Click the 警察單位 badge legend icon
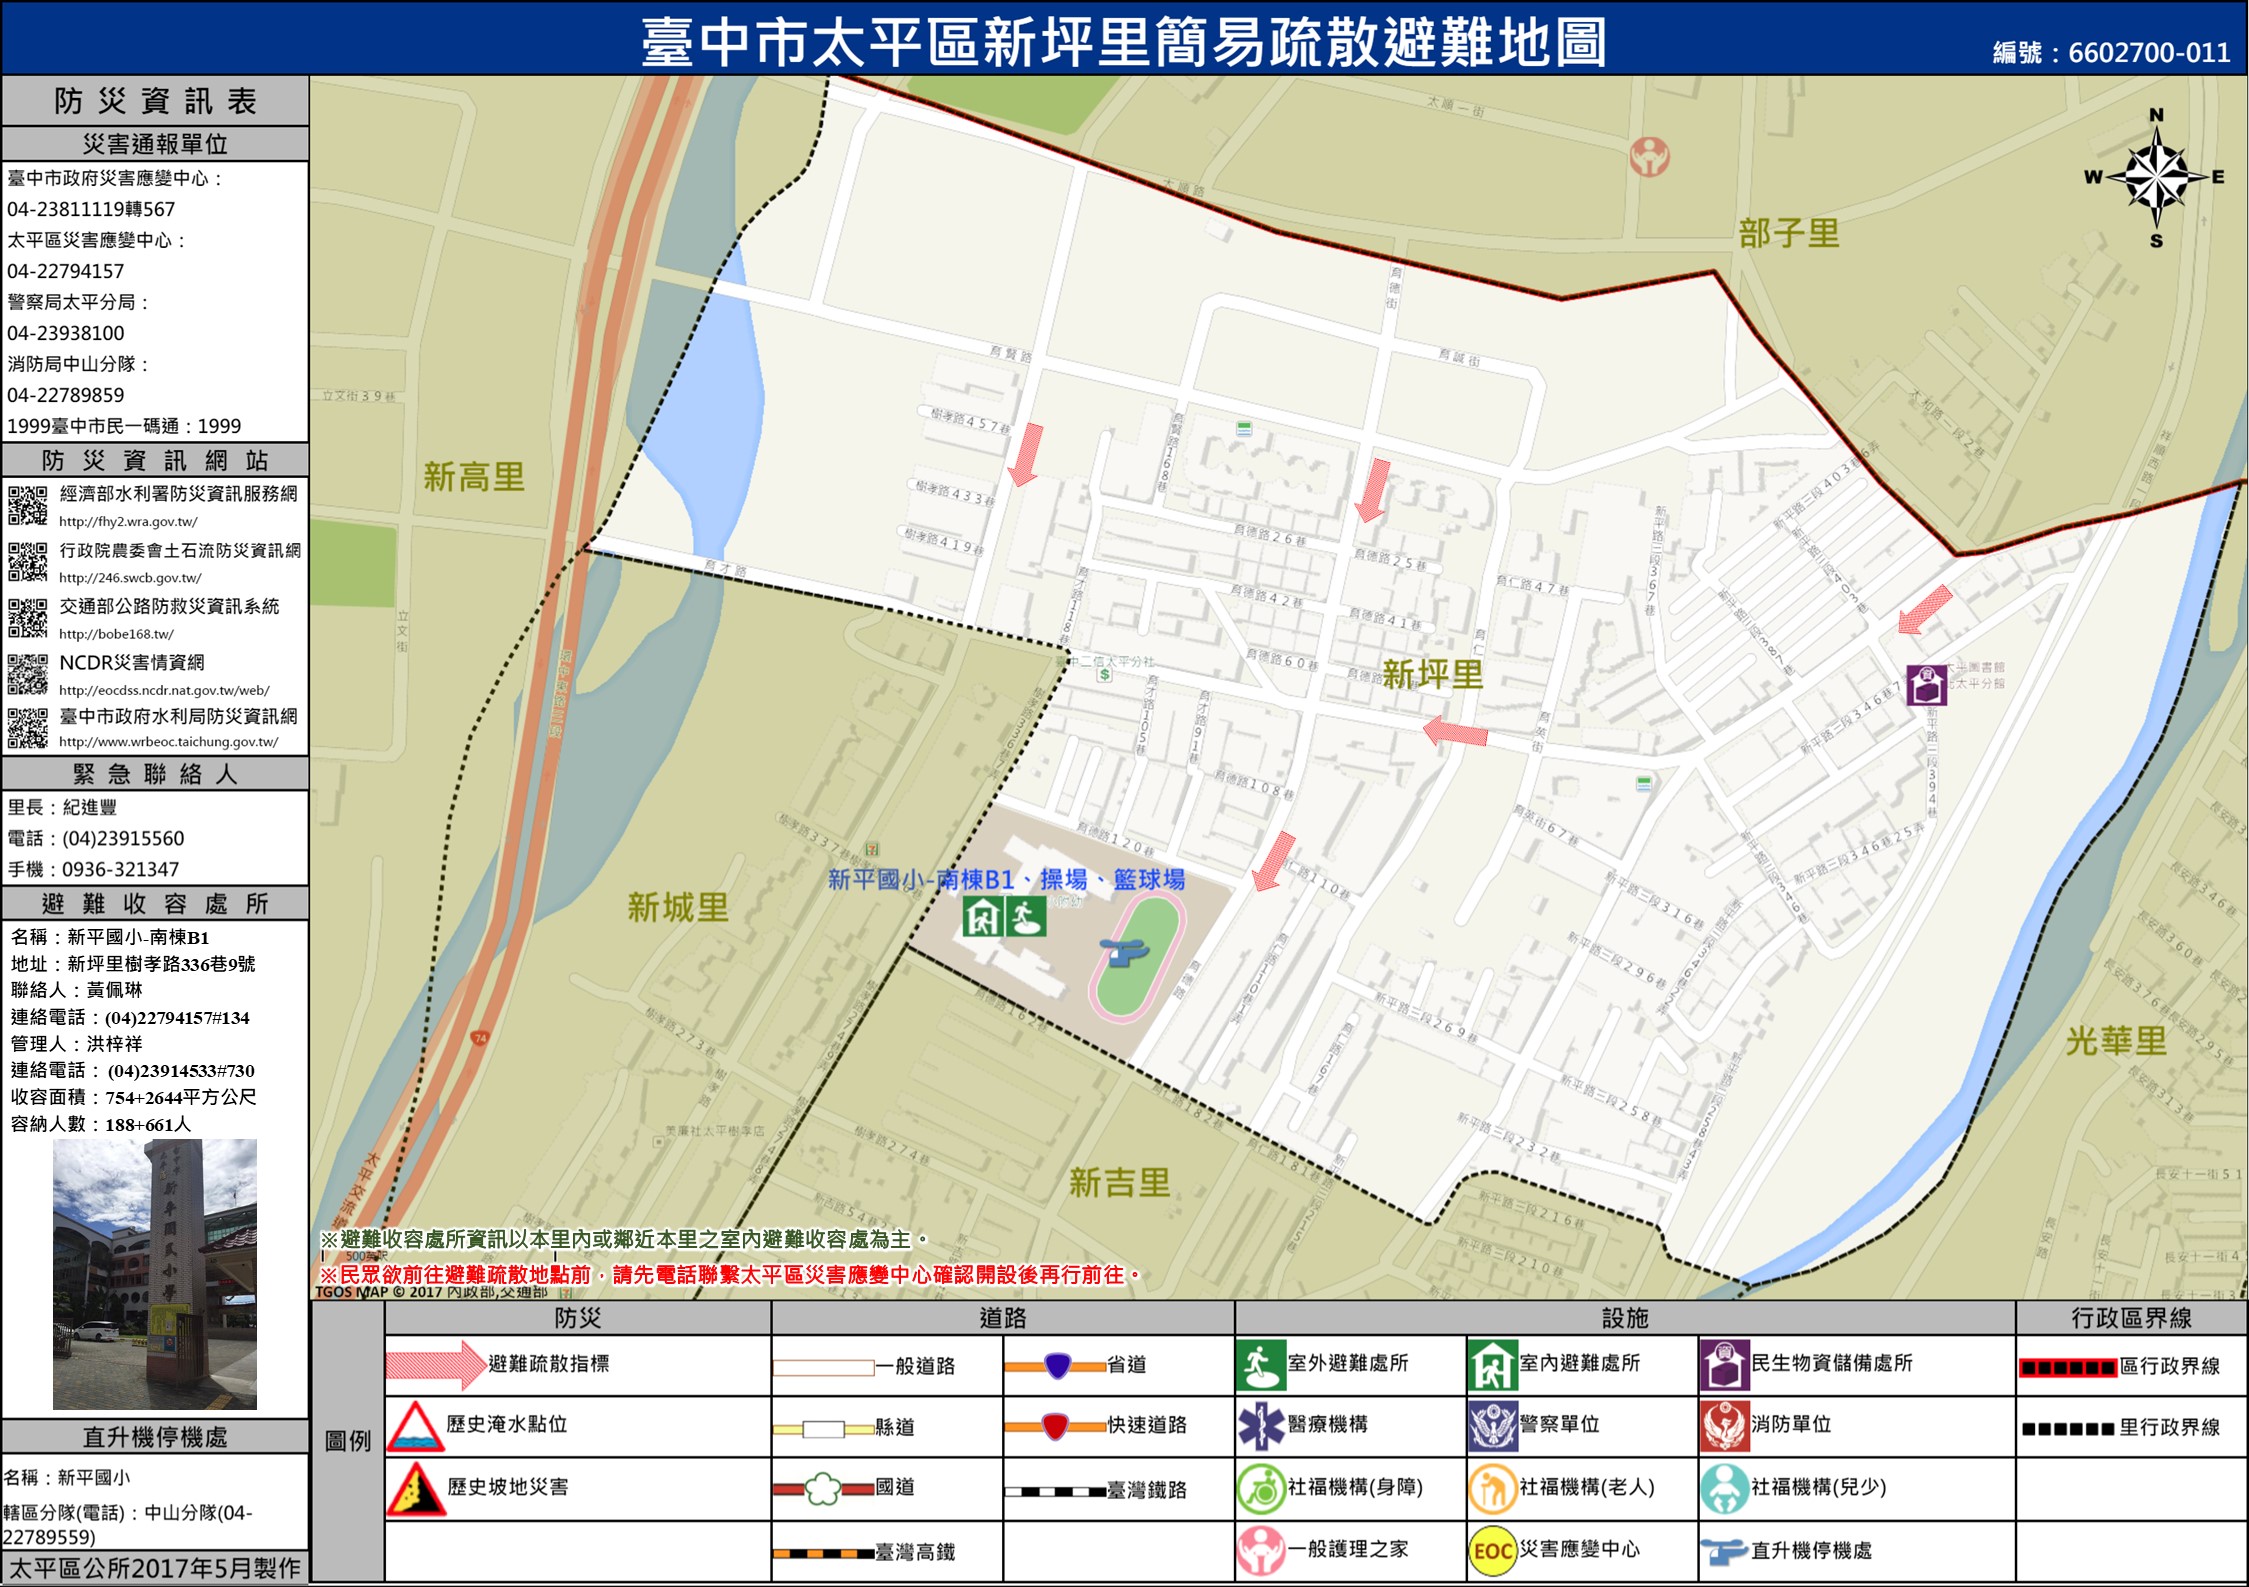Image resolution: width=2249 pixels, height=1587 pixels. point(1492,1426)
